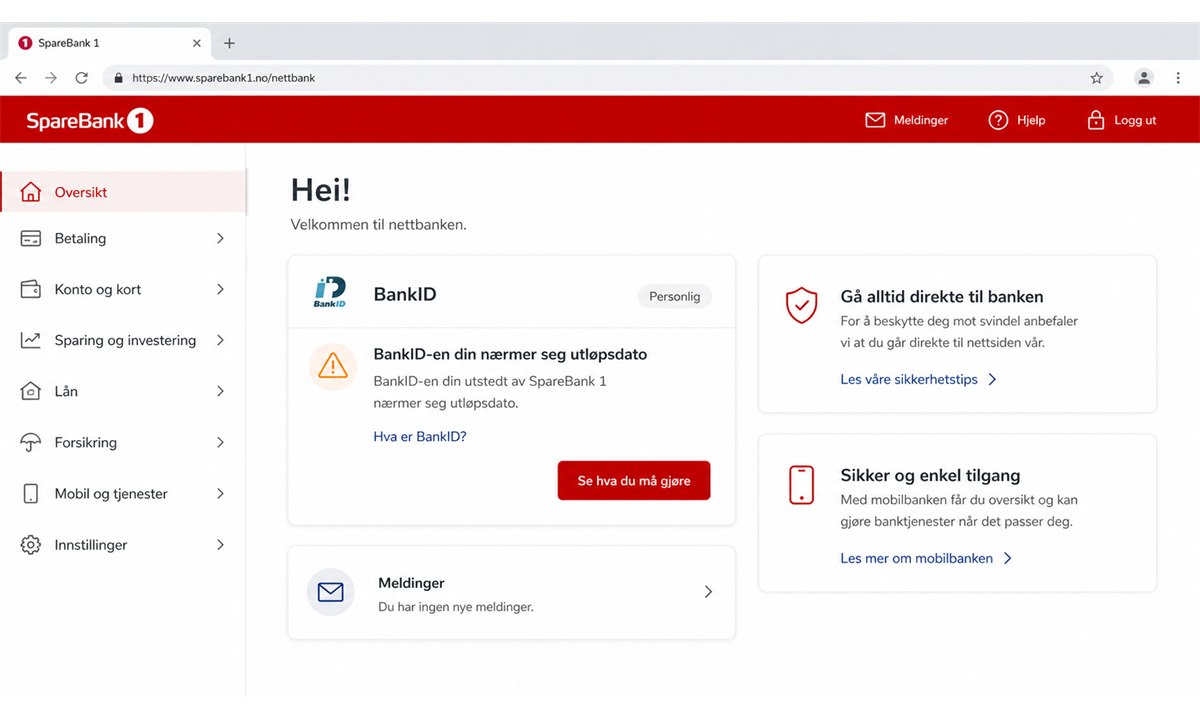Click the text 'Du har ingen nye meldinger.'
Viewport: 1200px width, 720px height.
[456, 607]
